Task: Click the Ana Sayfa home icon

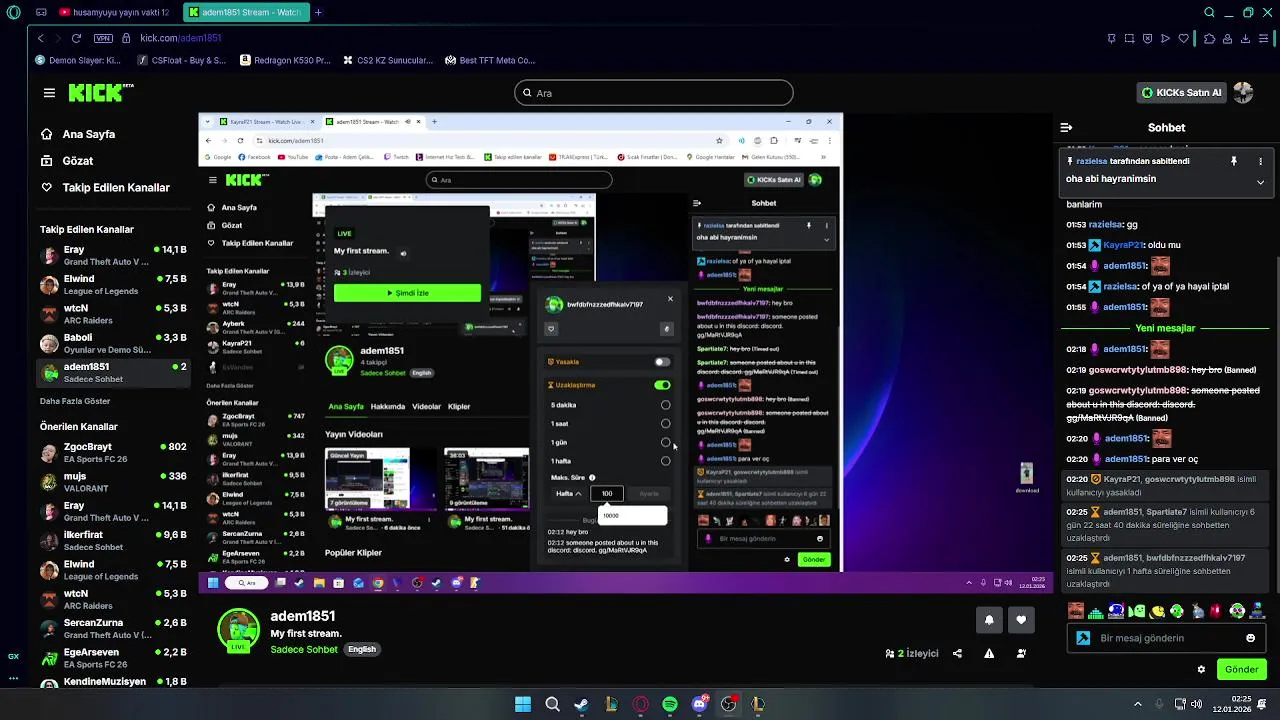Action: 46,134
